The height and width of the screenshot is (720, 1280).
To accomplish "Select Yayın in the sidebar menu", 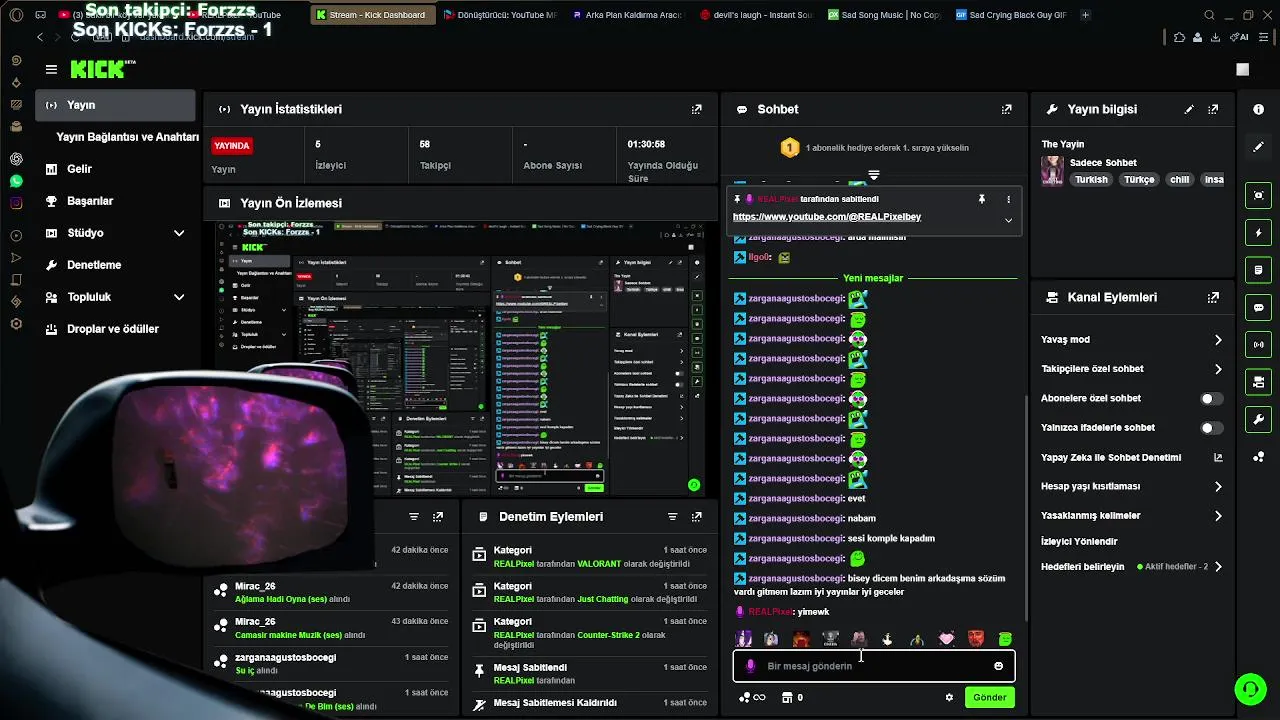I will (x=115, y=105).
